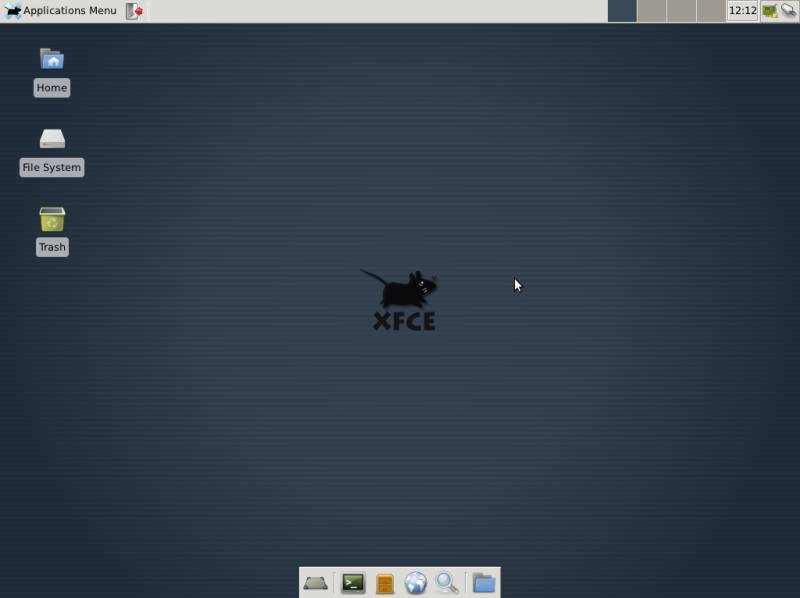Switch to the second workspace
The width and height of the screenshot is (800, 598).
point(651,11)
